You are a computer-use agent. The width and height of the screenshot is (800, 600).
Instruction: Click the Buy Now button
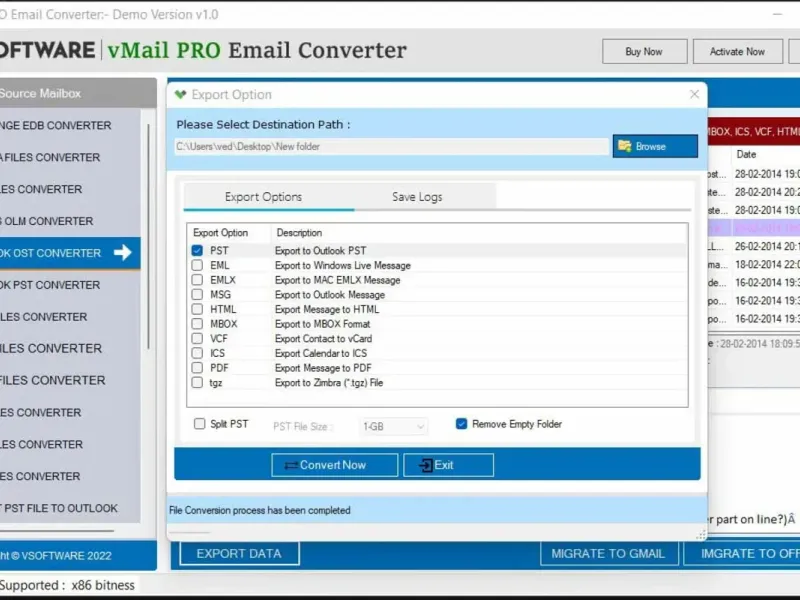pyautogui.click(x=644, y=52)
